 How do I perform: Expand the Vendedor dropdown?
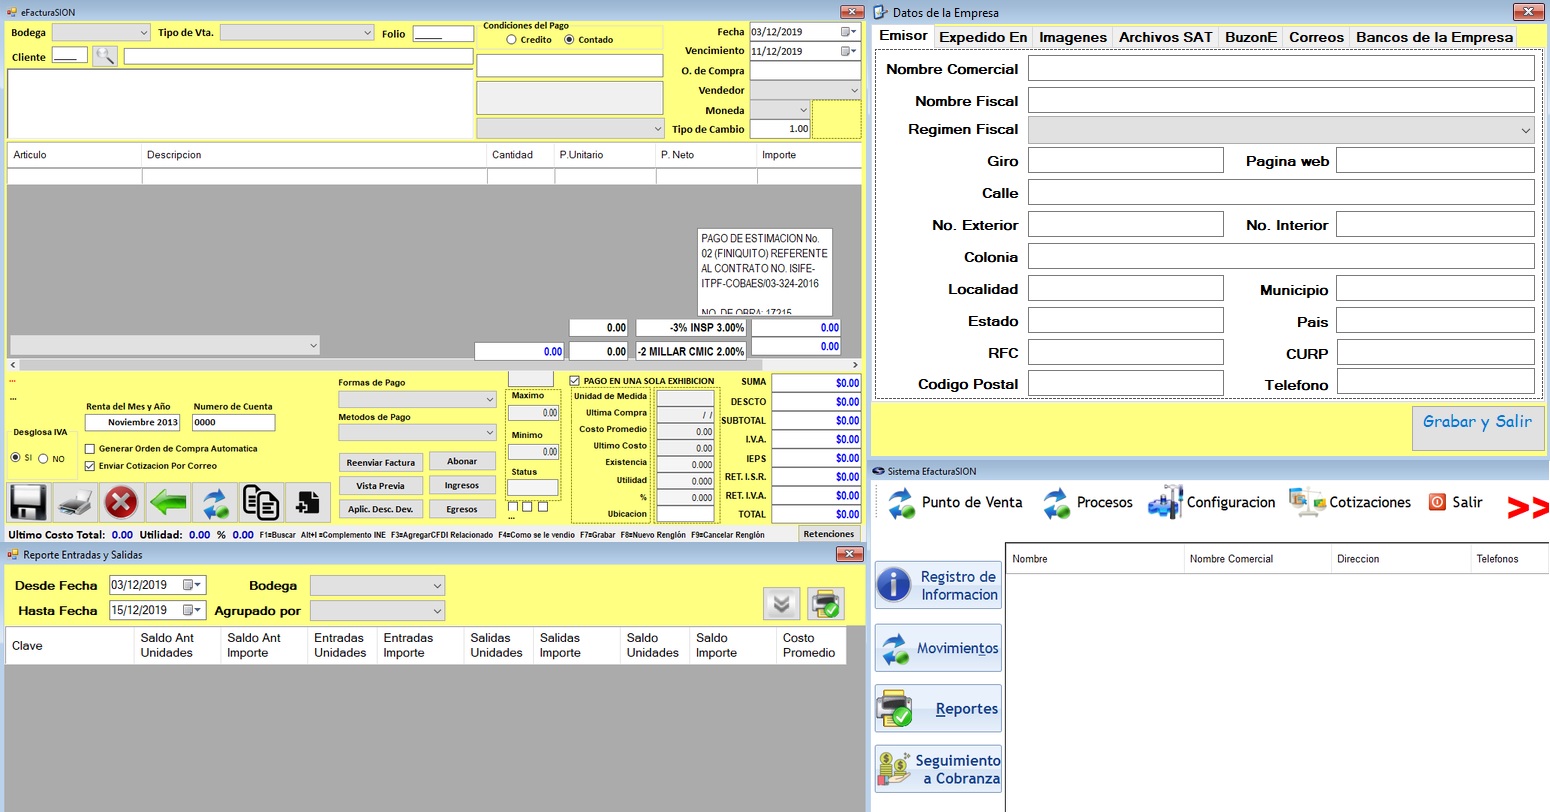(853, 90)
